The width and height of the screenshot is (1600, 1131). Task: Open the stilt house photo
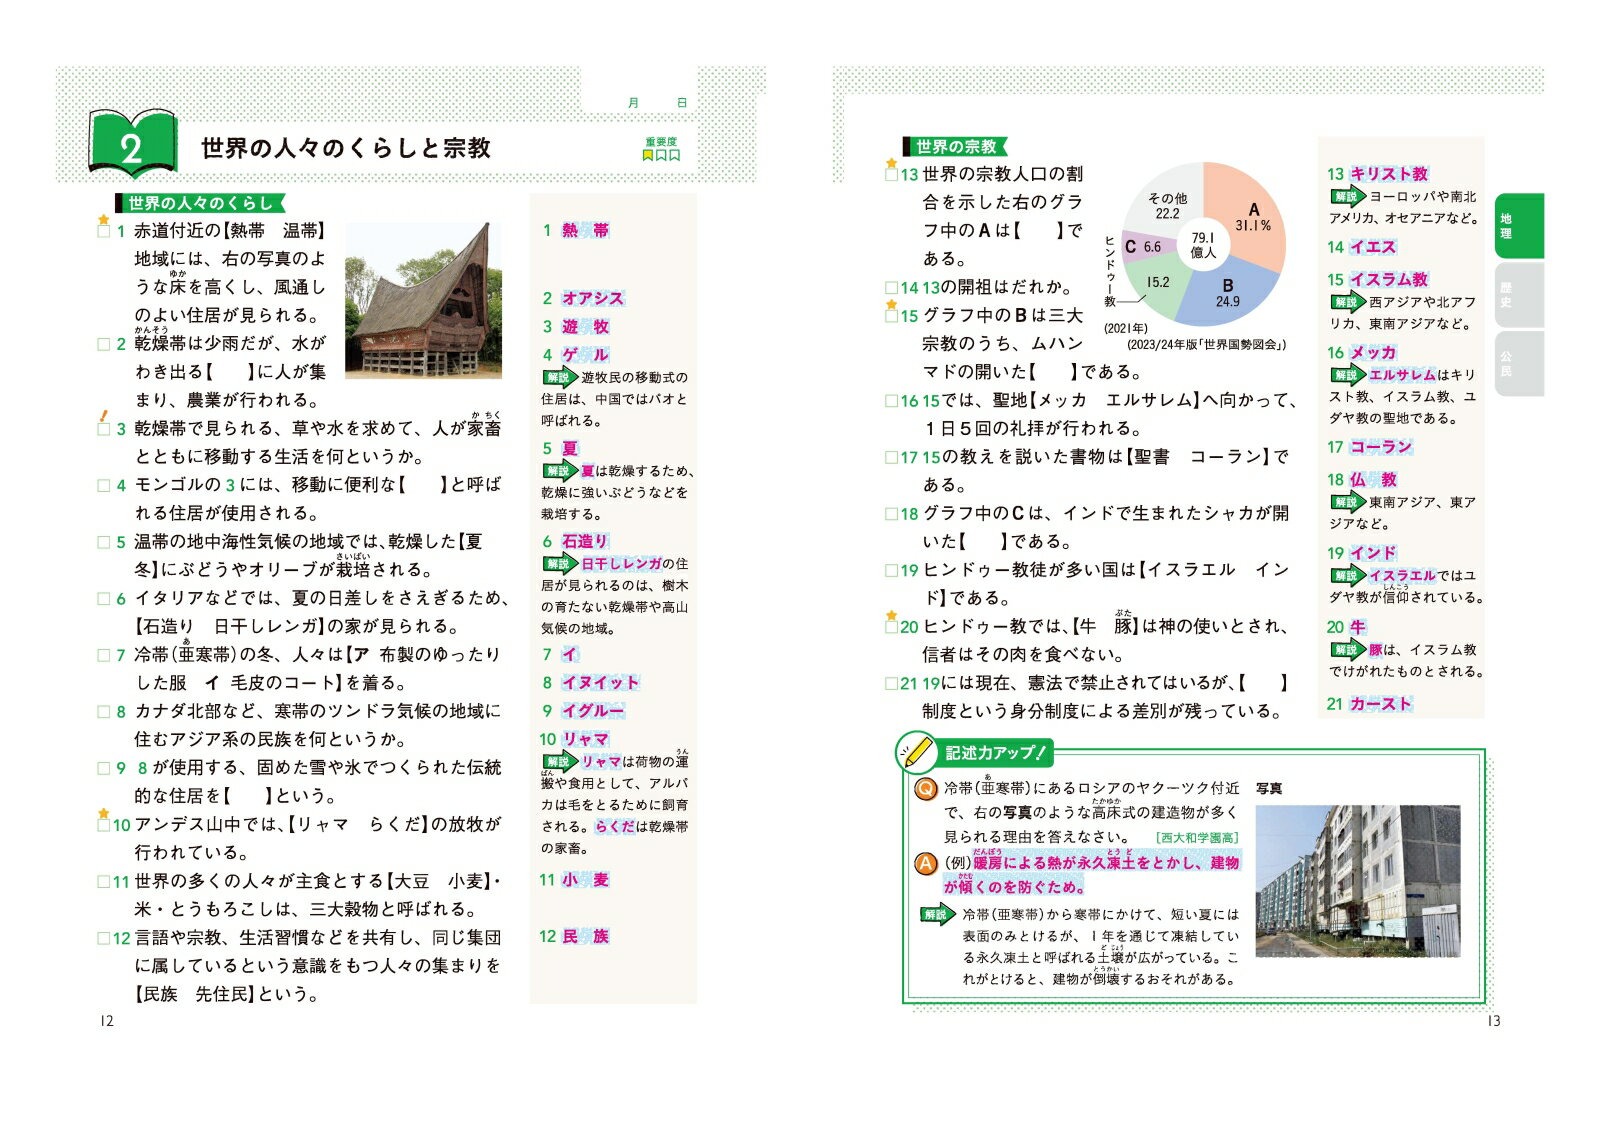pos(423,300)
